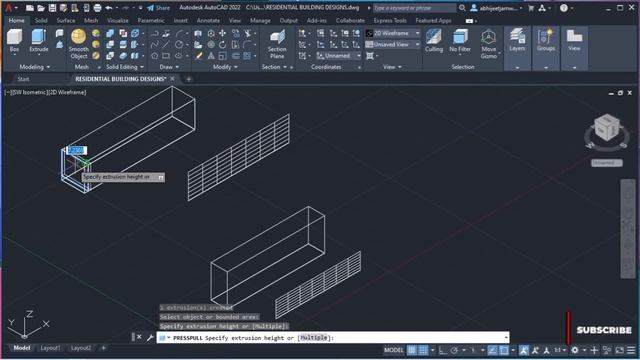
Task: Switch to the Annotate ribbon tab
Action: point(208,20)
